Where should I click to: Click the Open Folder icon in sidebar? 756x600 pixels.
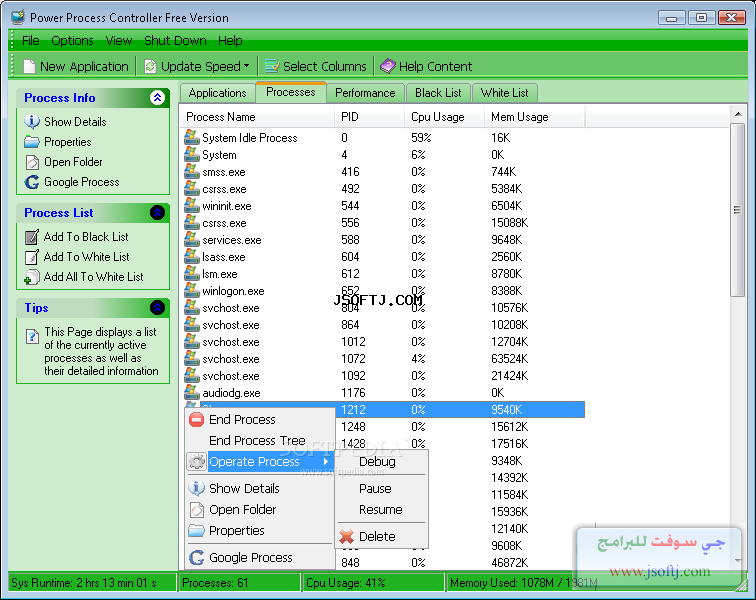pos(32,162)
